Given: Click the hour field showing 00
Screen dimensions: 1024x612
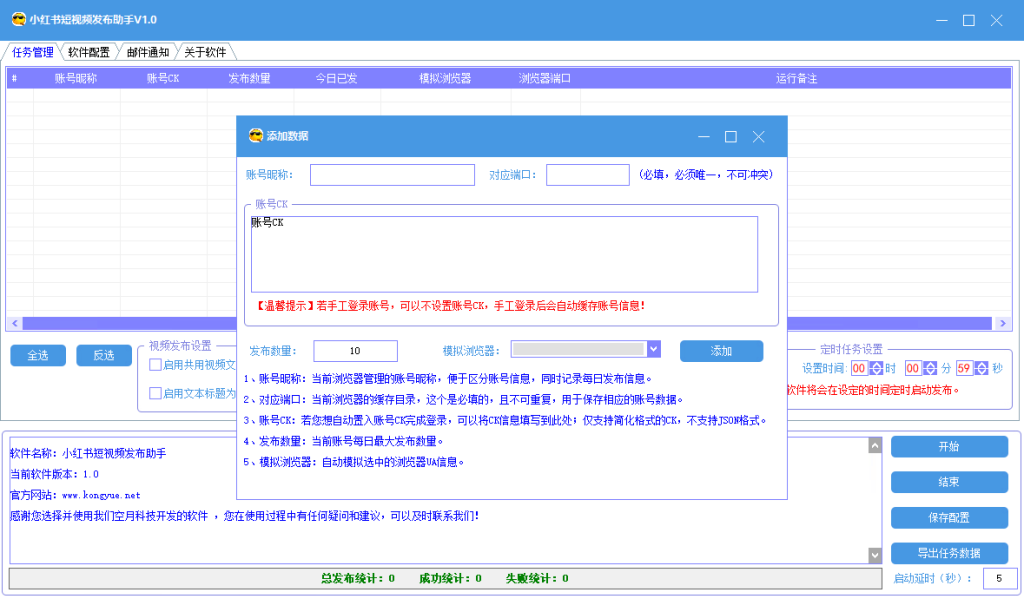Looking at the screenshot, I should click(x=859, y=368).
